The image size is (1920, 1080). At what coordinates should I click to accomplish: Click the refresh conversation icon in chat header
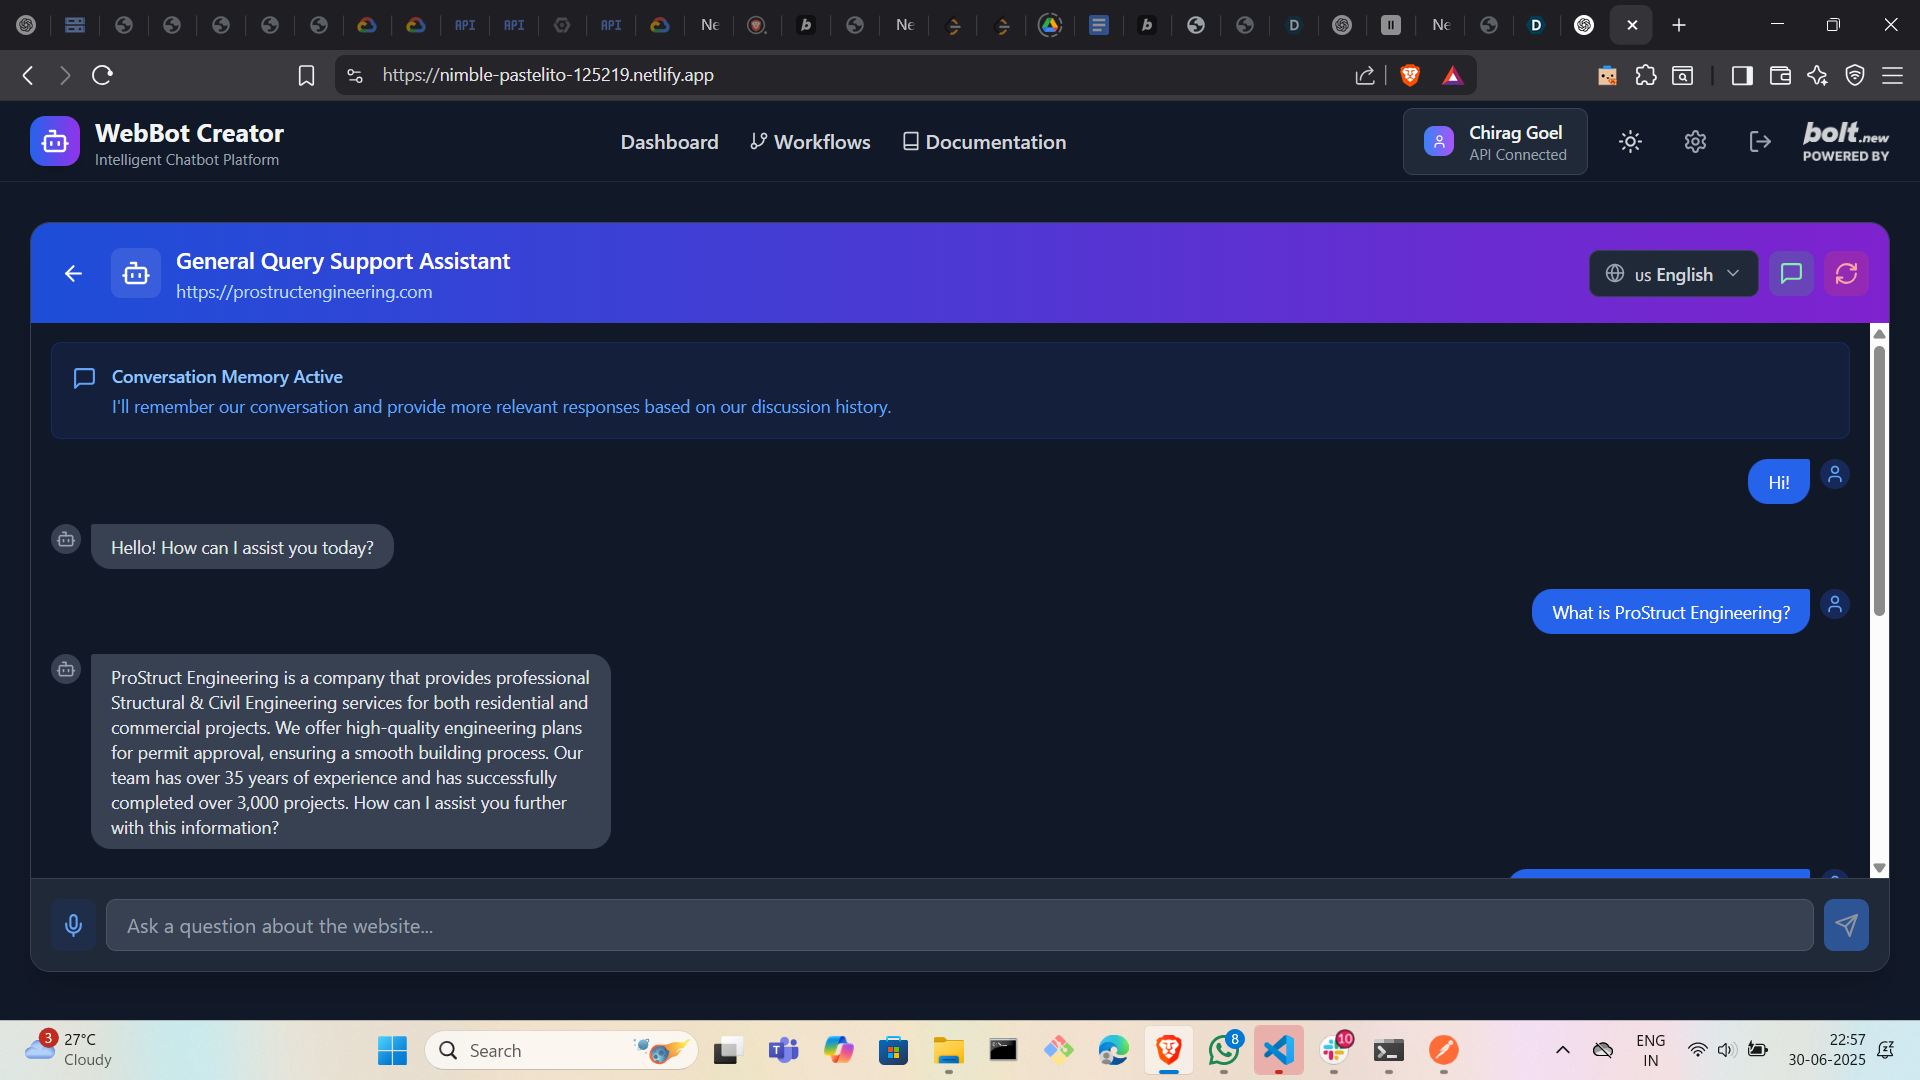[x=1846, y=273]
